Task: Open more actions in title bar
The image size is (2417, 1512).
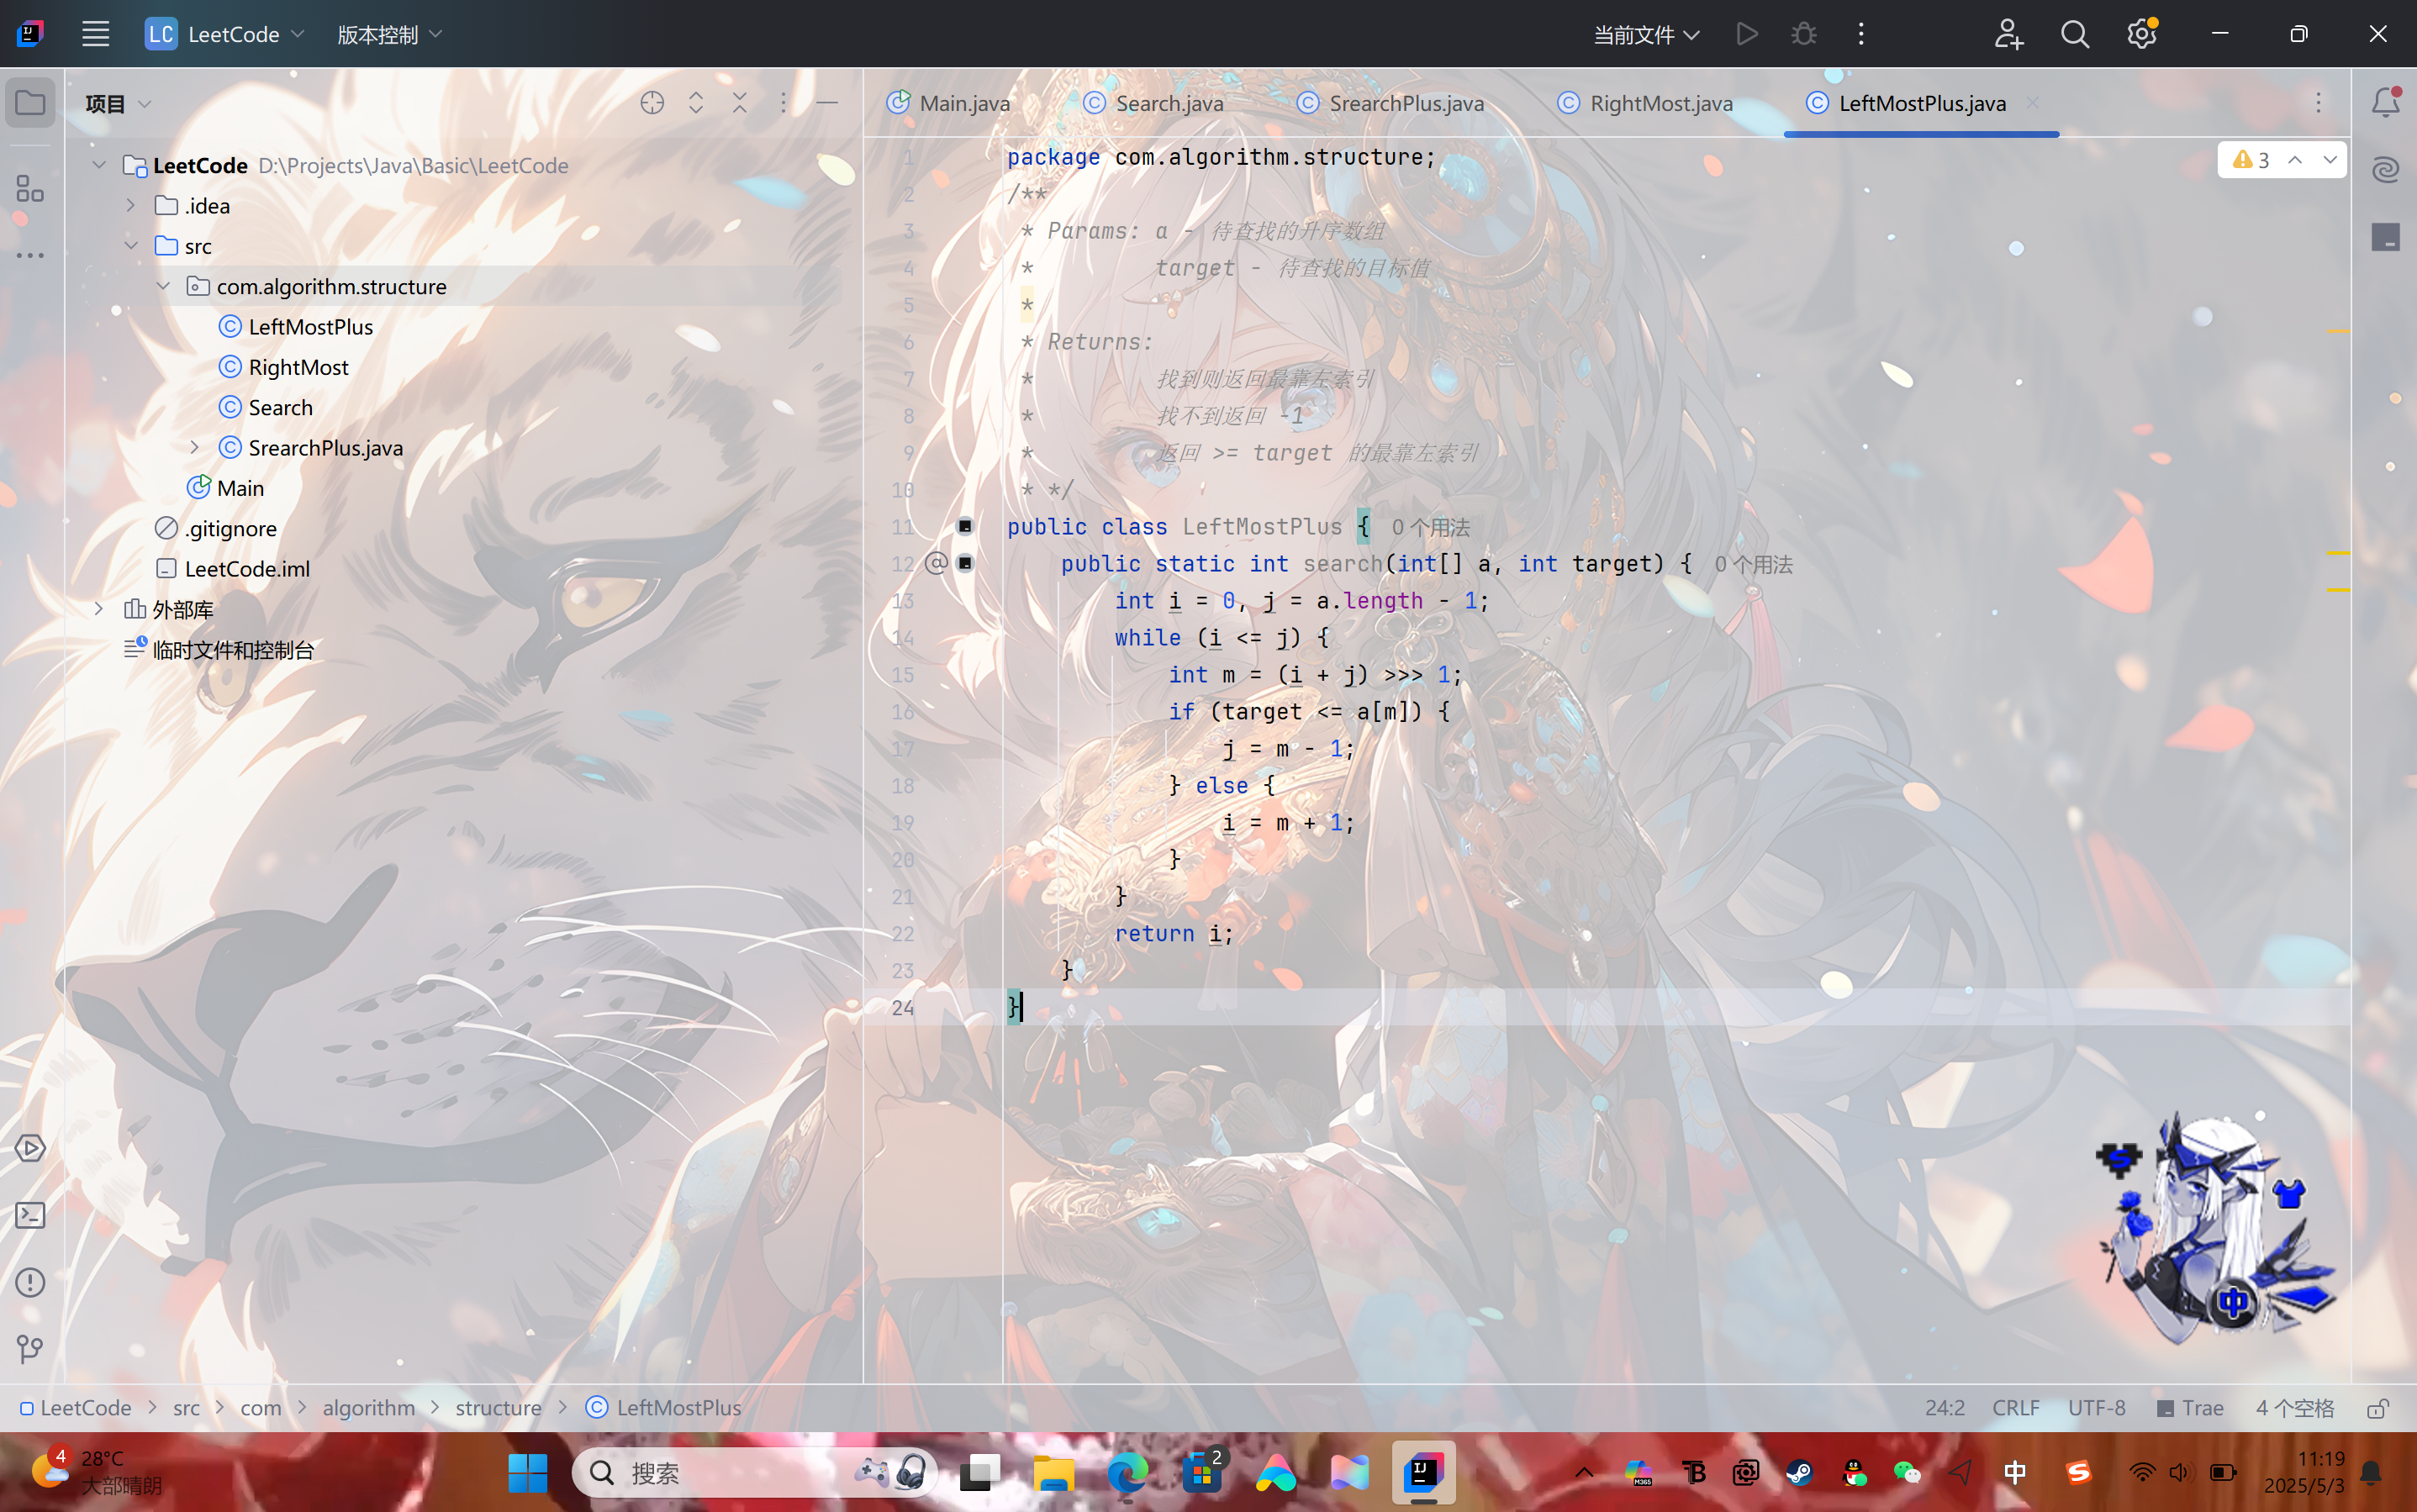Action: click(x=1861, y=34)
